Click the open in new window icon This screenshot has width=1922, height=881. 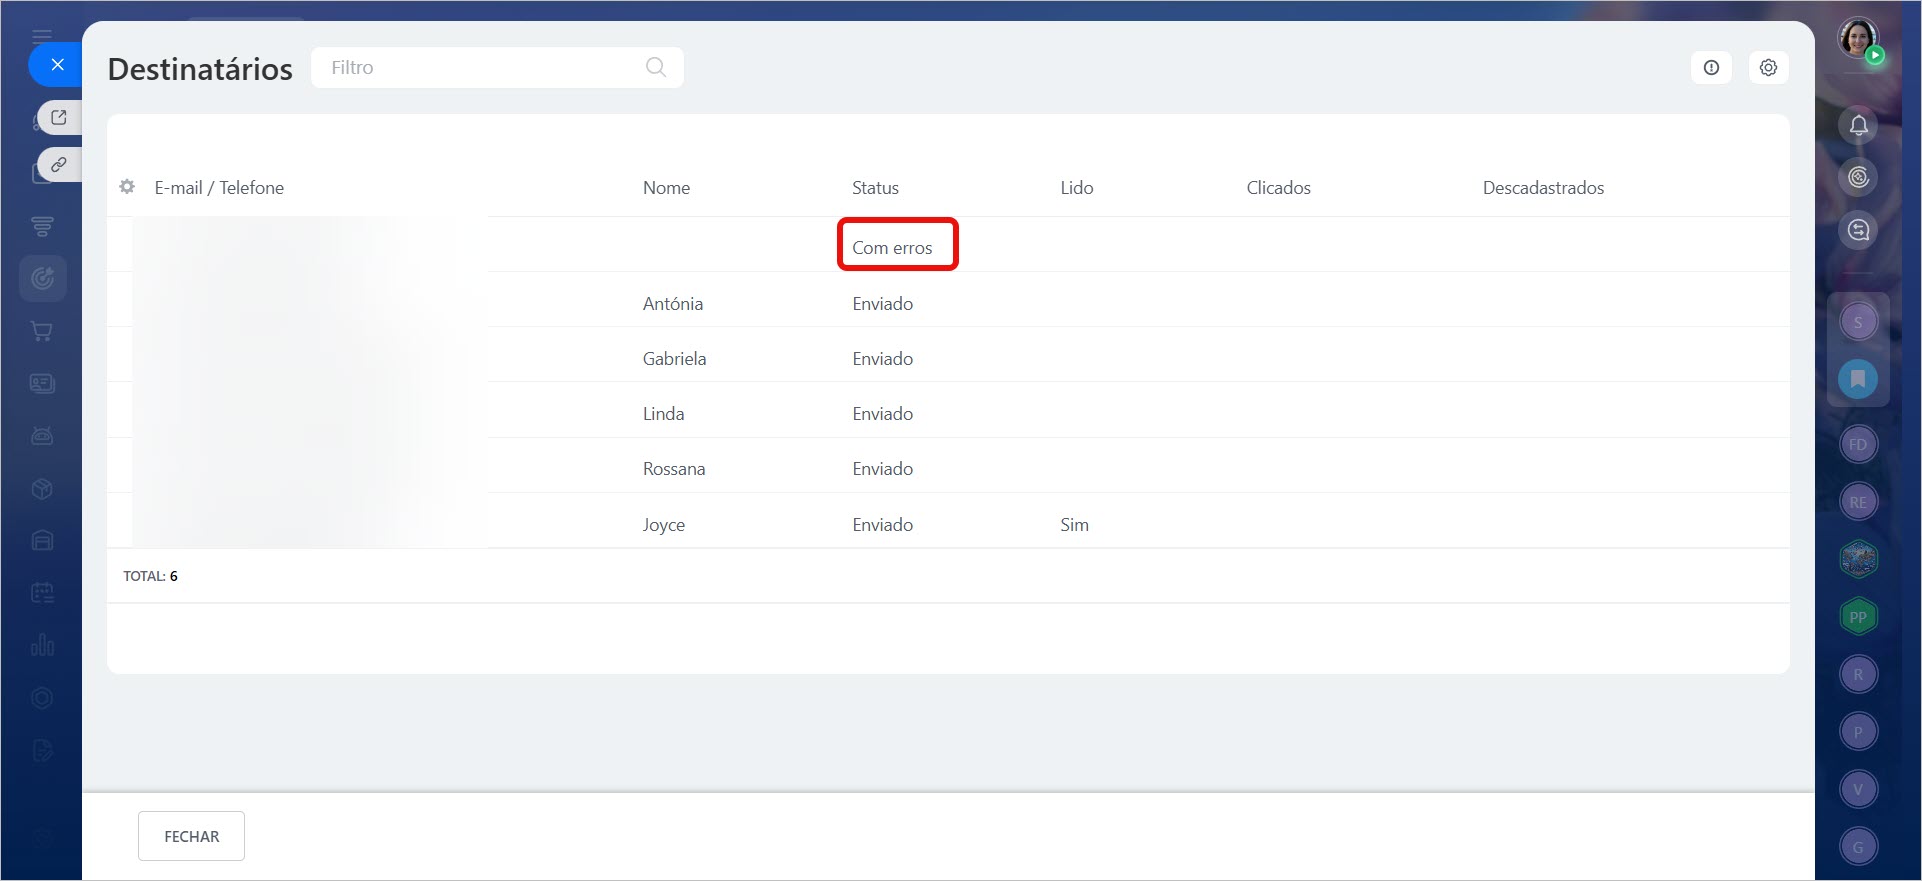tap(59, 117)
